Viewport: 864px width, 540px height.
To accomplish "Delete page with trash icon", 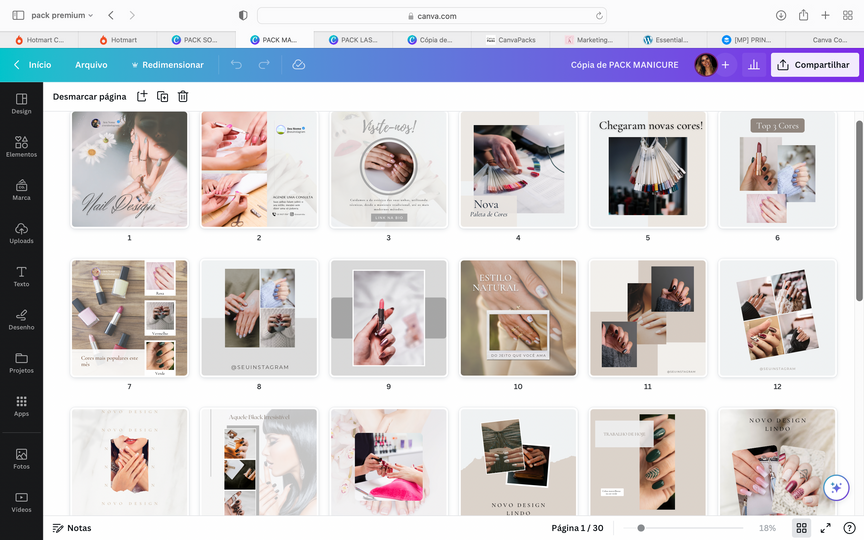I will click(x=183, y=96).
